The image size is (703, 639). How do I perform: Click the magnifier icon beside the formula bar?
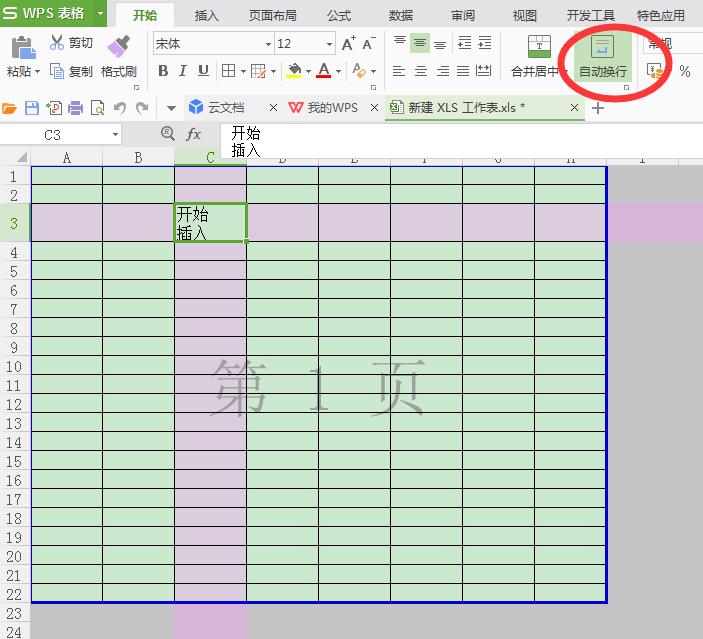tap(168, 133)
